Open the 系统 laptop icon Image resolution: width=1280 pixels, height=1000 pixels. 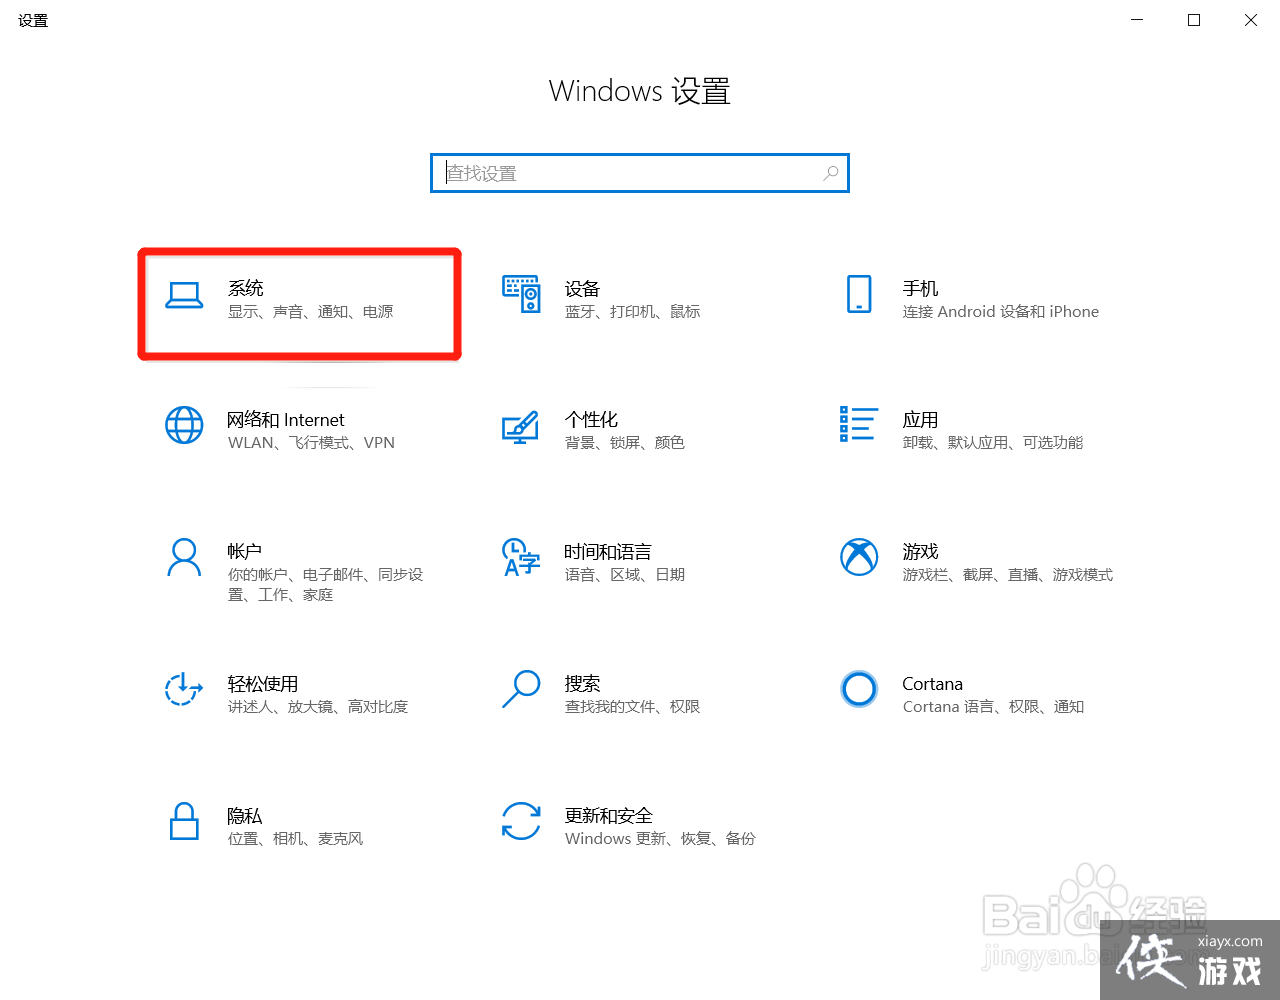coord(184,295)
